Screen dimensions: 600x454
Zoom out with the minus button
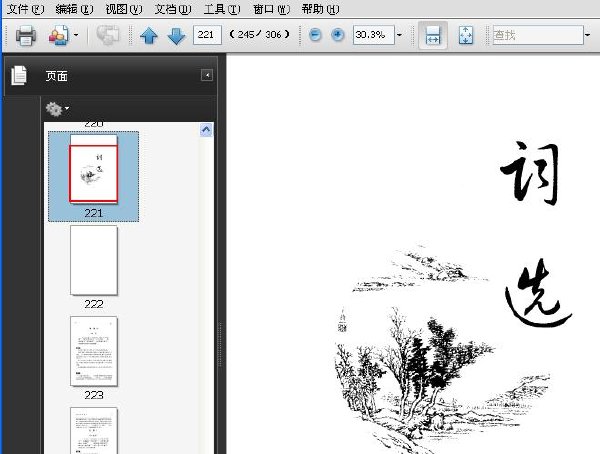tap(315, 35)
